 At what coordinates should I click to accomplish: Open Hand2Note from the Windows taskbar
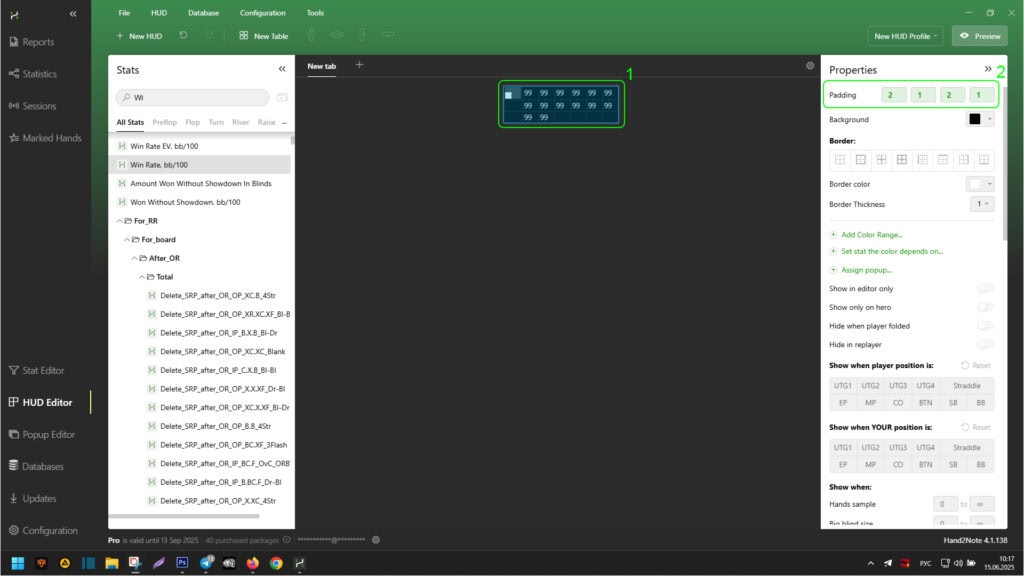pos(300,563)
